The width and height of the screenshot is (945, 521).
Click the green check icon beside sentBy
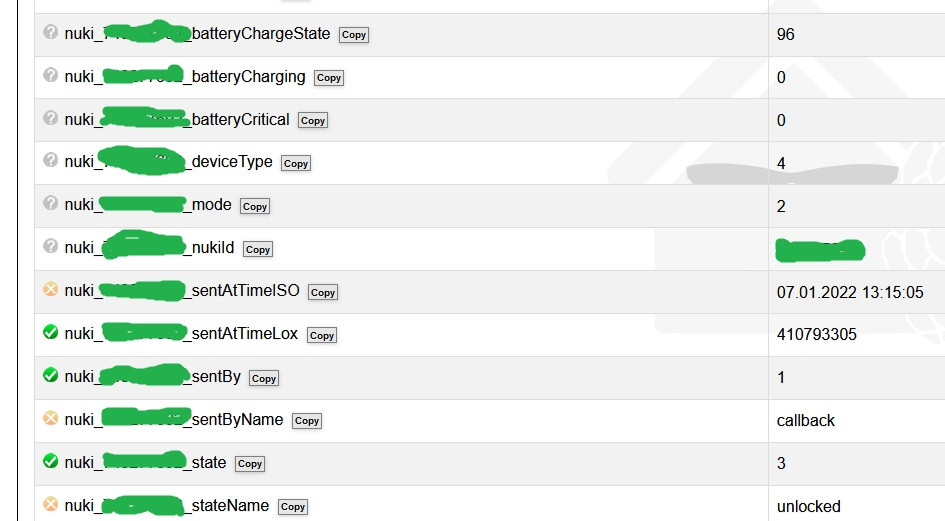(x=51, y=375)
